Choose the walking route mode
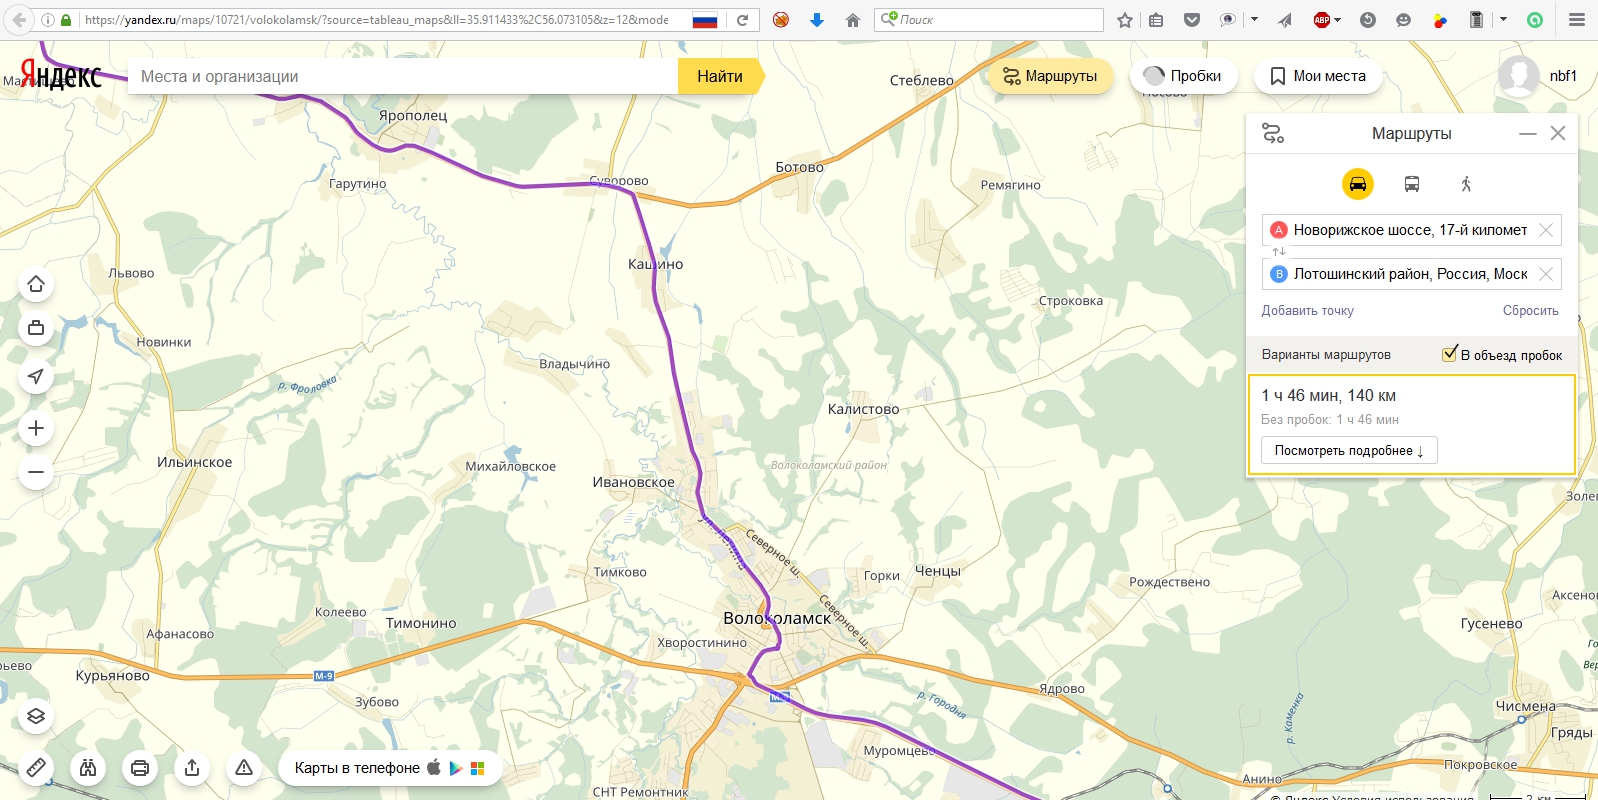 coord(1466,184)
